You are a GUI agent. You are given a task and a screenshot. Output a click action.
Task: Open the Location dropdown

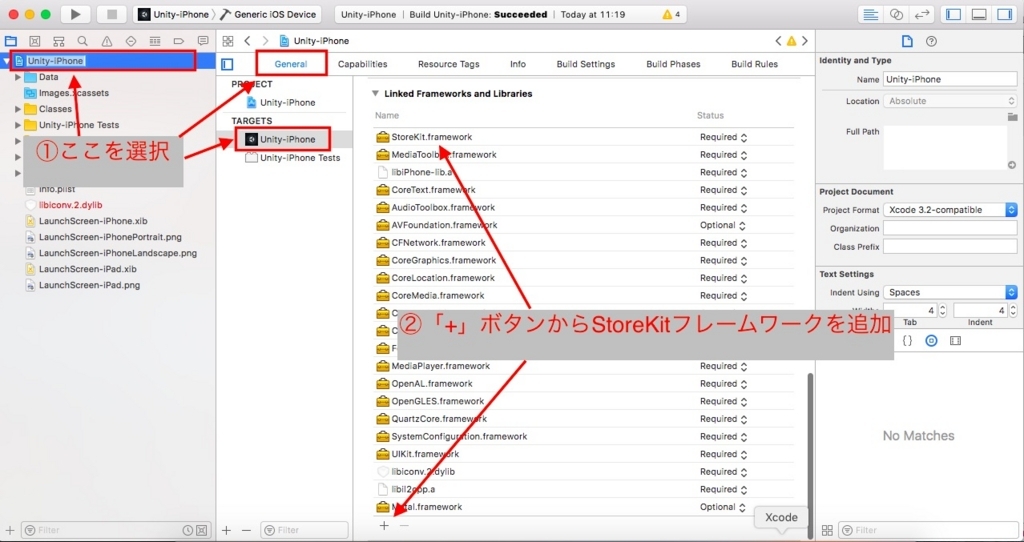pos(950,101)
